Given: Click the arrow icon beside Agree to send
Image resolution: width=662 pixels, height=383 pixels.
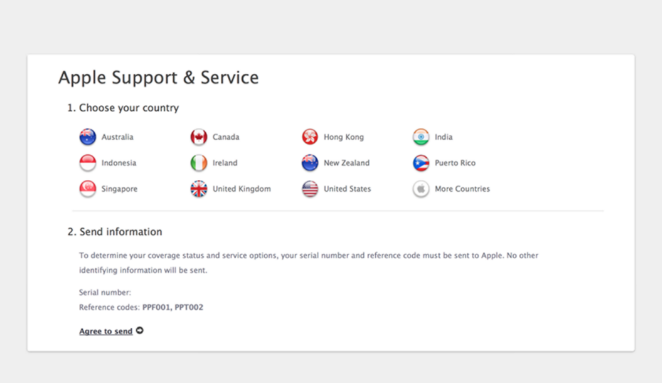Looking at the screenshot, I should (x=140, y=330).
